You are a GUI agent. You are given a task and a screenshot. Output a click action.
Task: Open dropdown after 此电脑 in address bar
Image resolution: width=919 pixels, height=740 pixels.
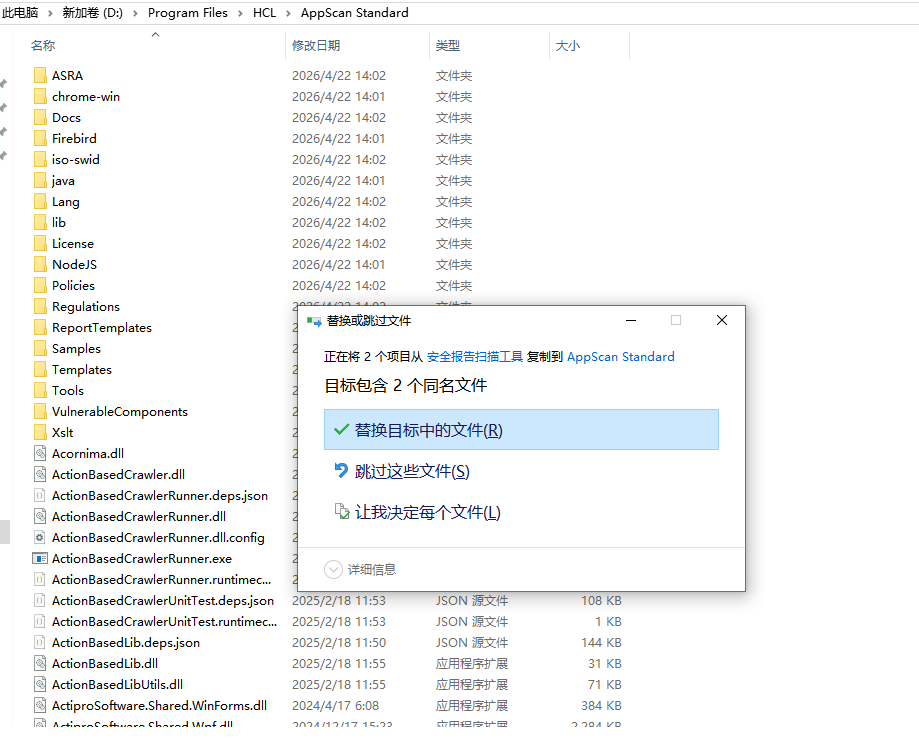(50, 13)
